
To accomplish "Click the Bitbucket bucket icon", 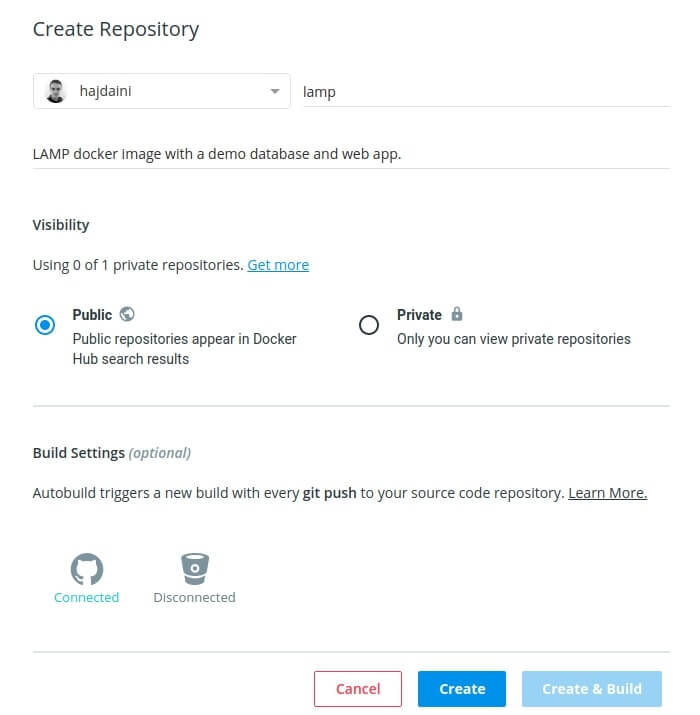I will pyautogui.click(x=194, y=569).
